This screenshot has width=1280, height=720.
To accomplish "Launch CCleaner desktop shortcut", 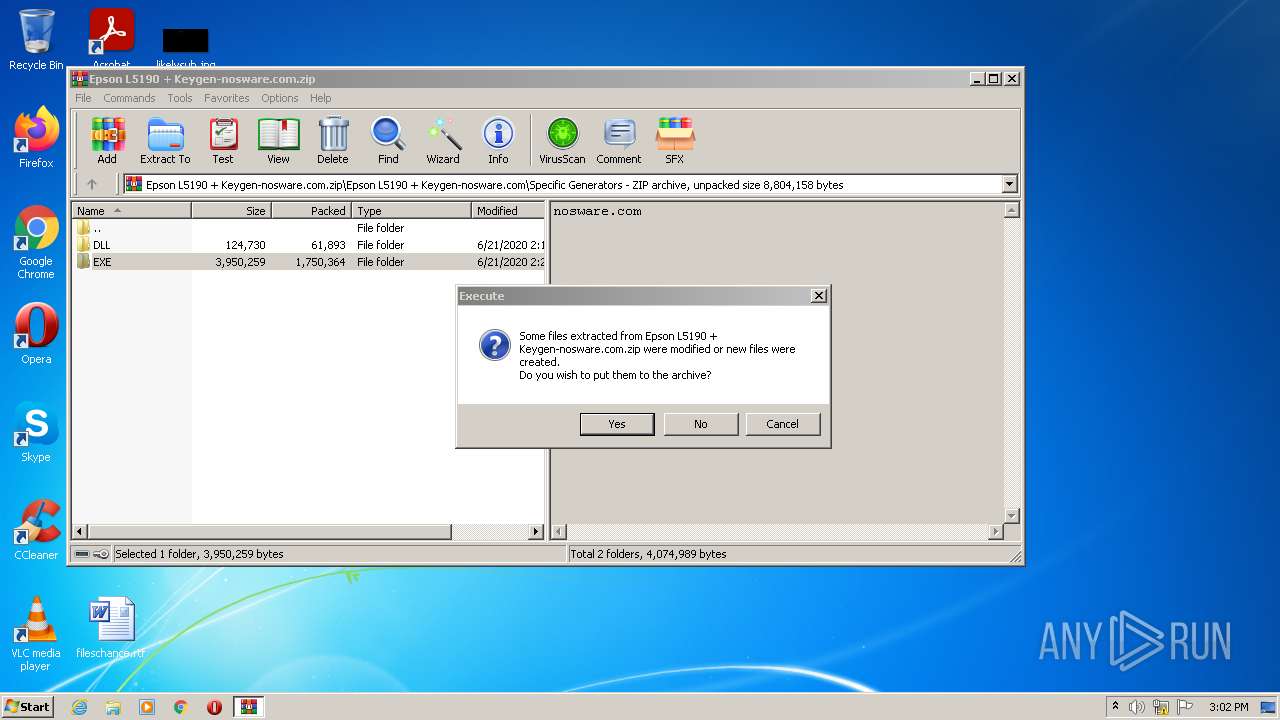I will coord(36,530).
